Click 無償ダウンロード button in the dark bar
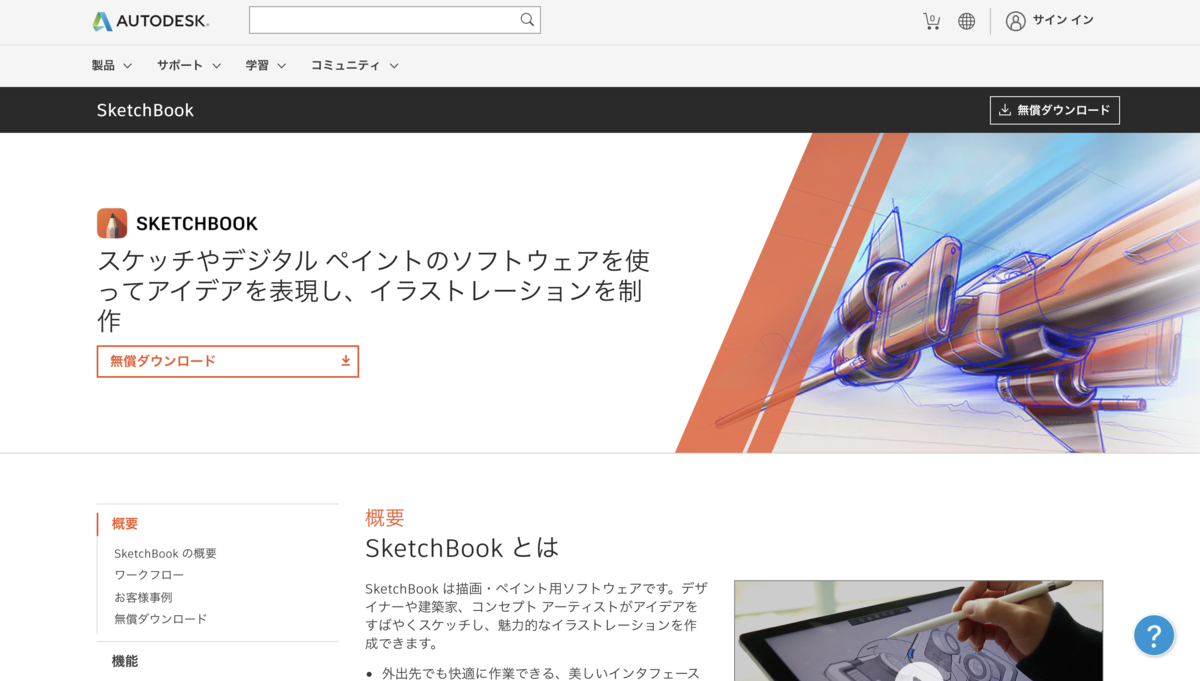This screenshot has height=681, width=1200. pyautogui.click(x=1055, y=110)
